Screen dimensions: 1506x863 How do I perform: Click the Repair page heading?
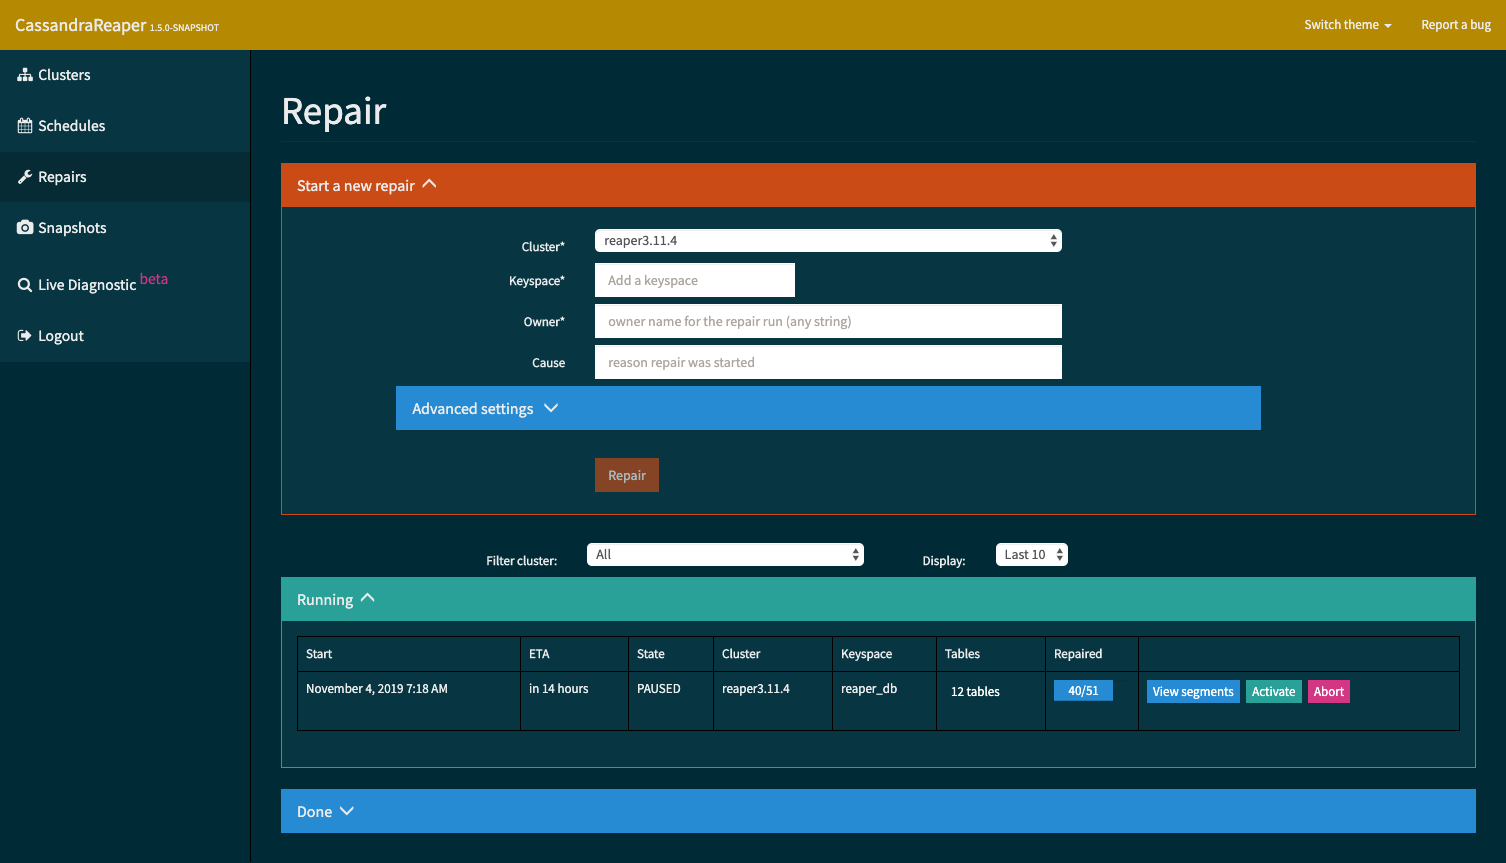(334, 111)
